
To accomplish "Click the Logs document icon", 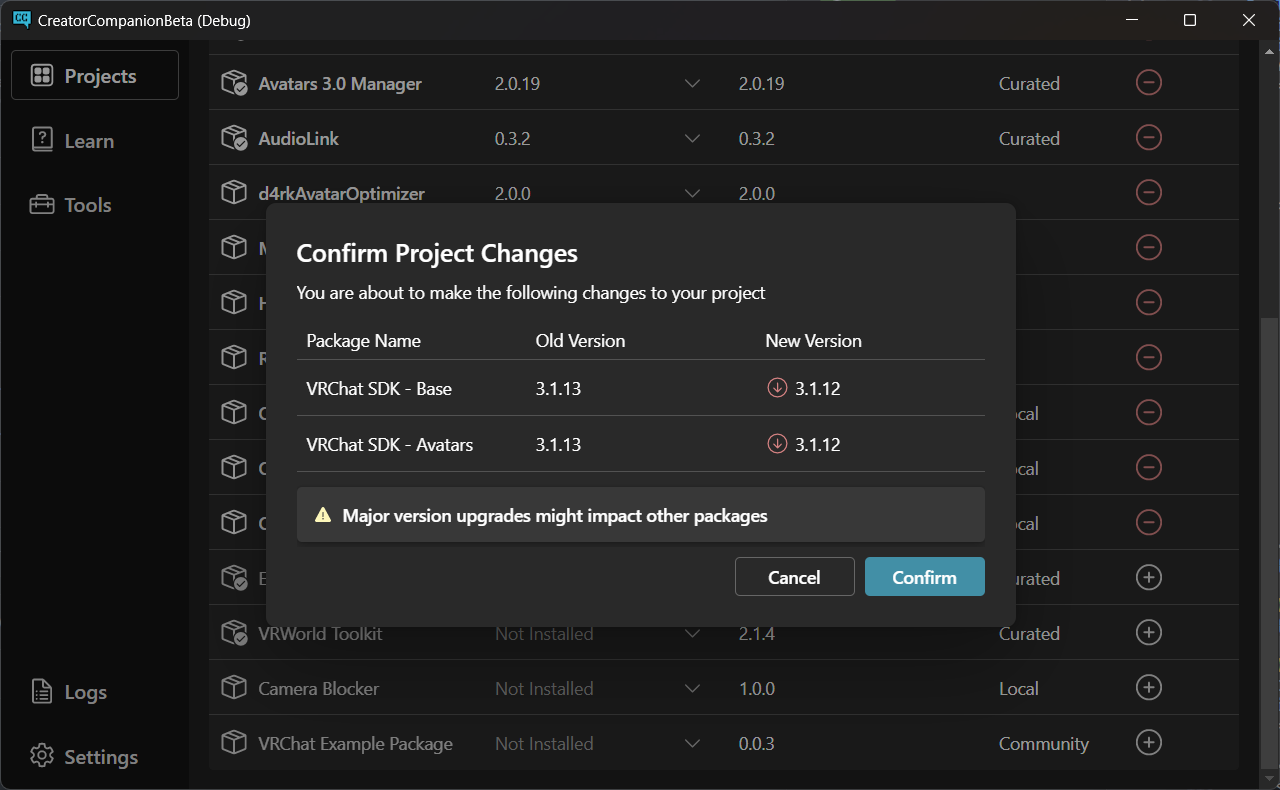I will pyautogui.click(x=41, y=691).
